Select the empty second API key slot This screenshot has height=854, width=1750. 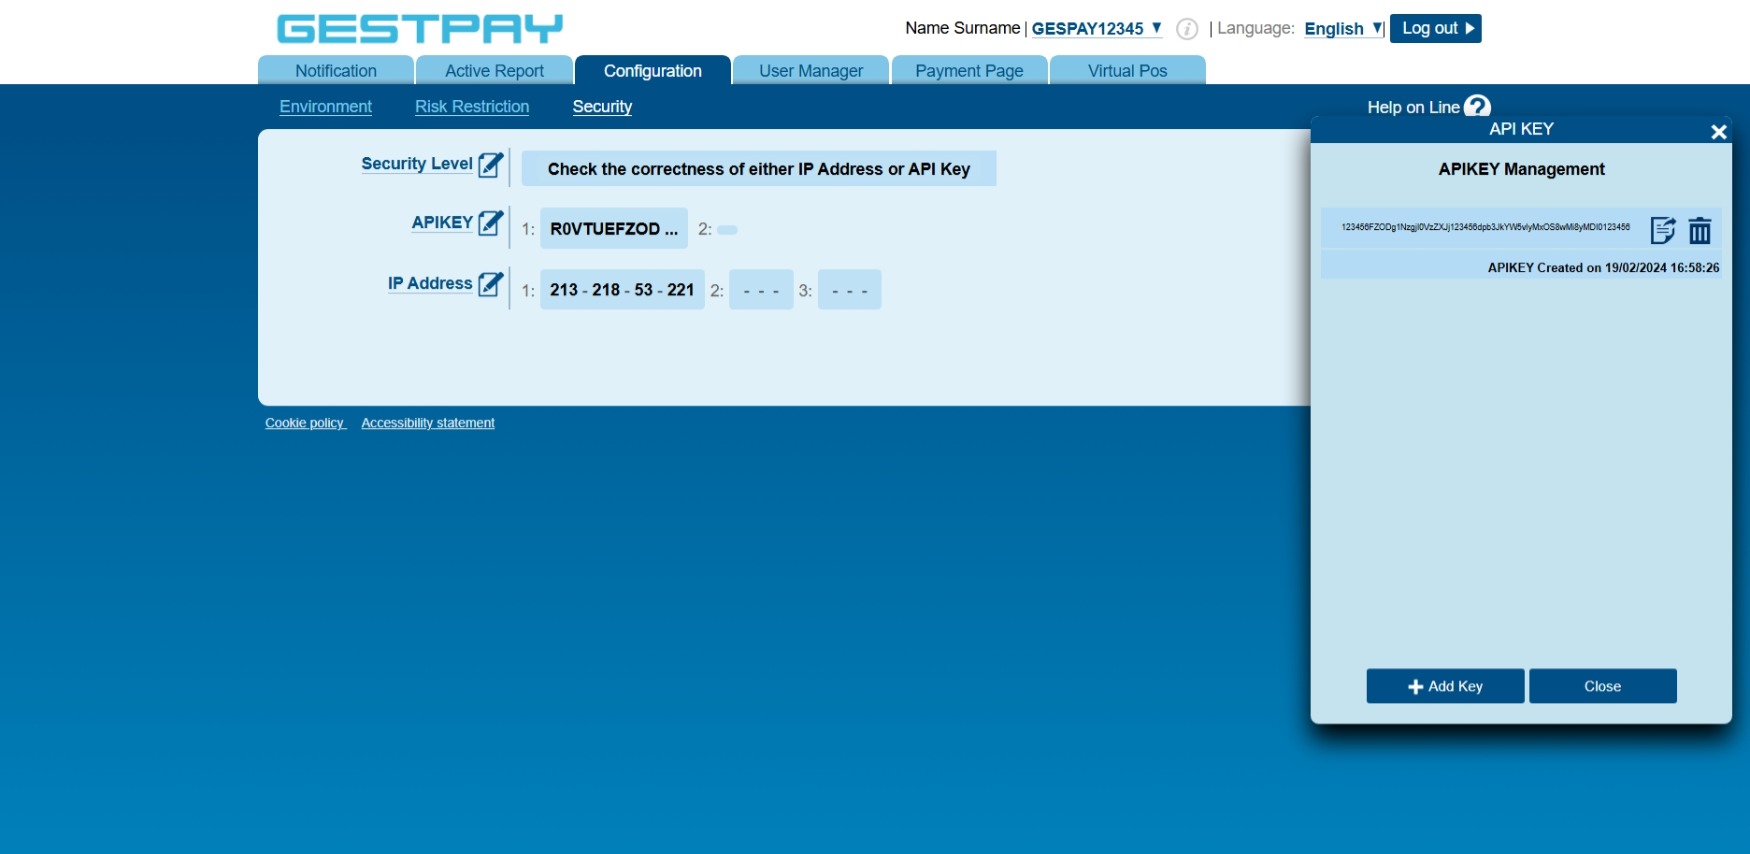[728, 230]
